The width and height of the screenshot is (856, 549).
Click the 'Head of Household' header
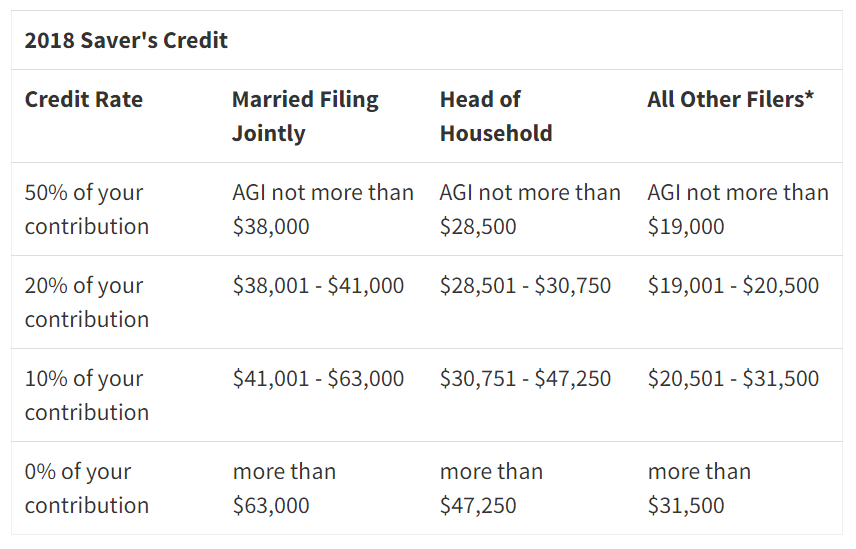(x=495, y=116)
